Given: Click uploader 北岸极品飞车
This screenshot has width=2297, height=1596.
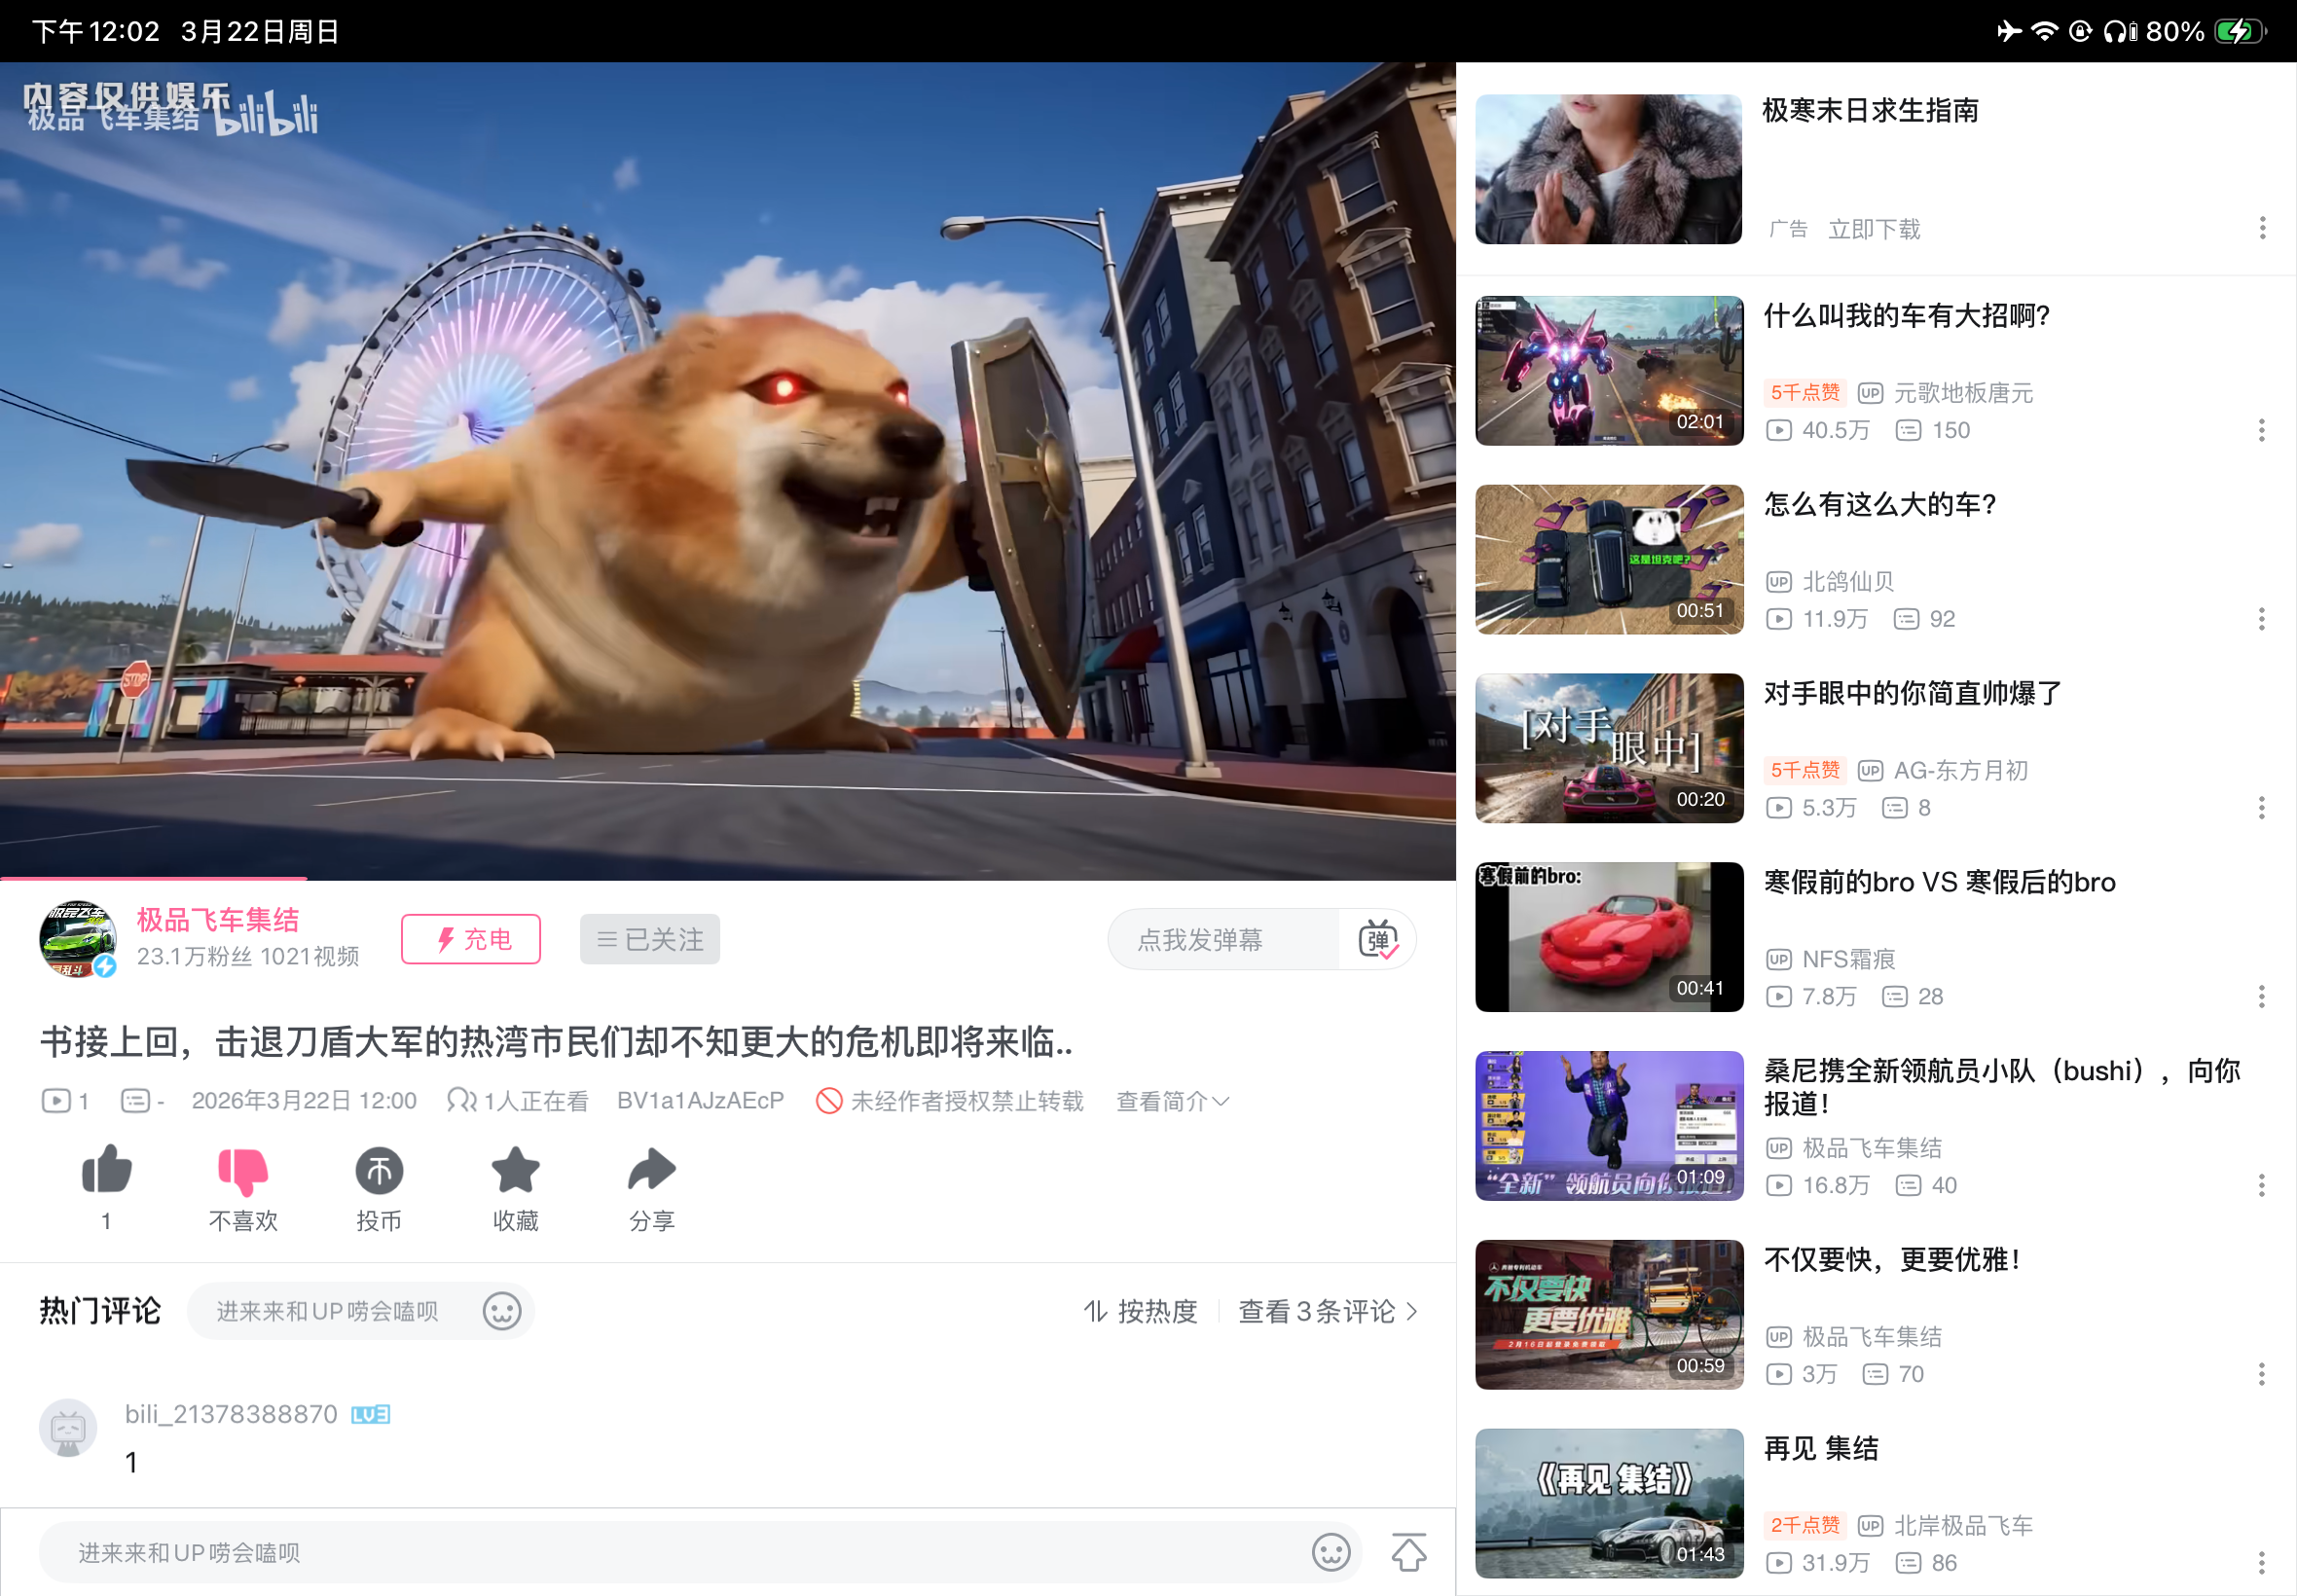Looking at the screenshot, I should 1963,1525.
